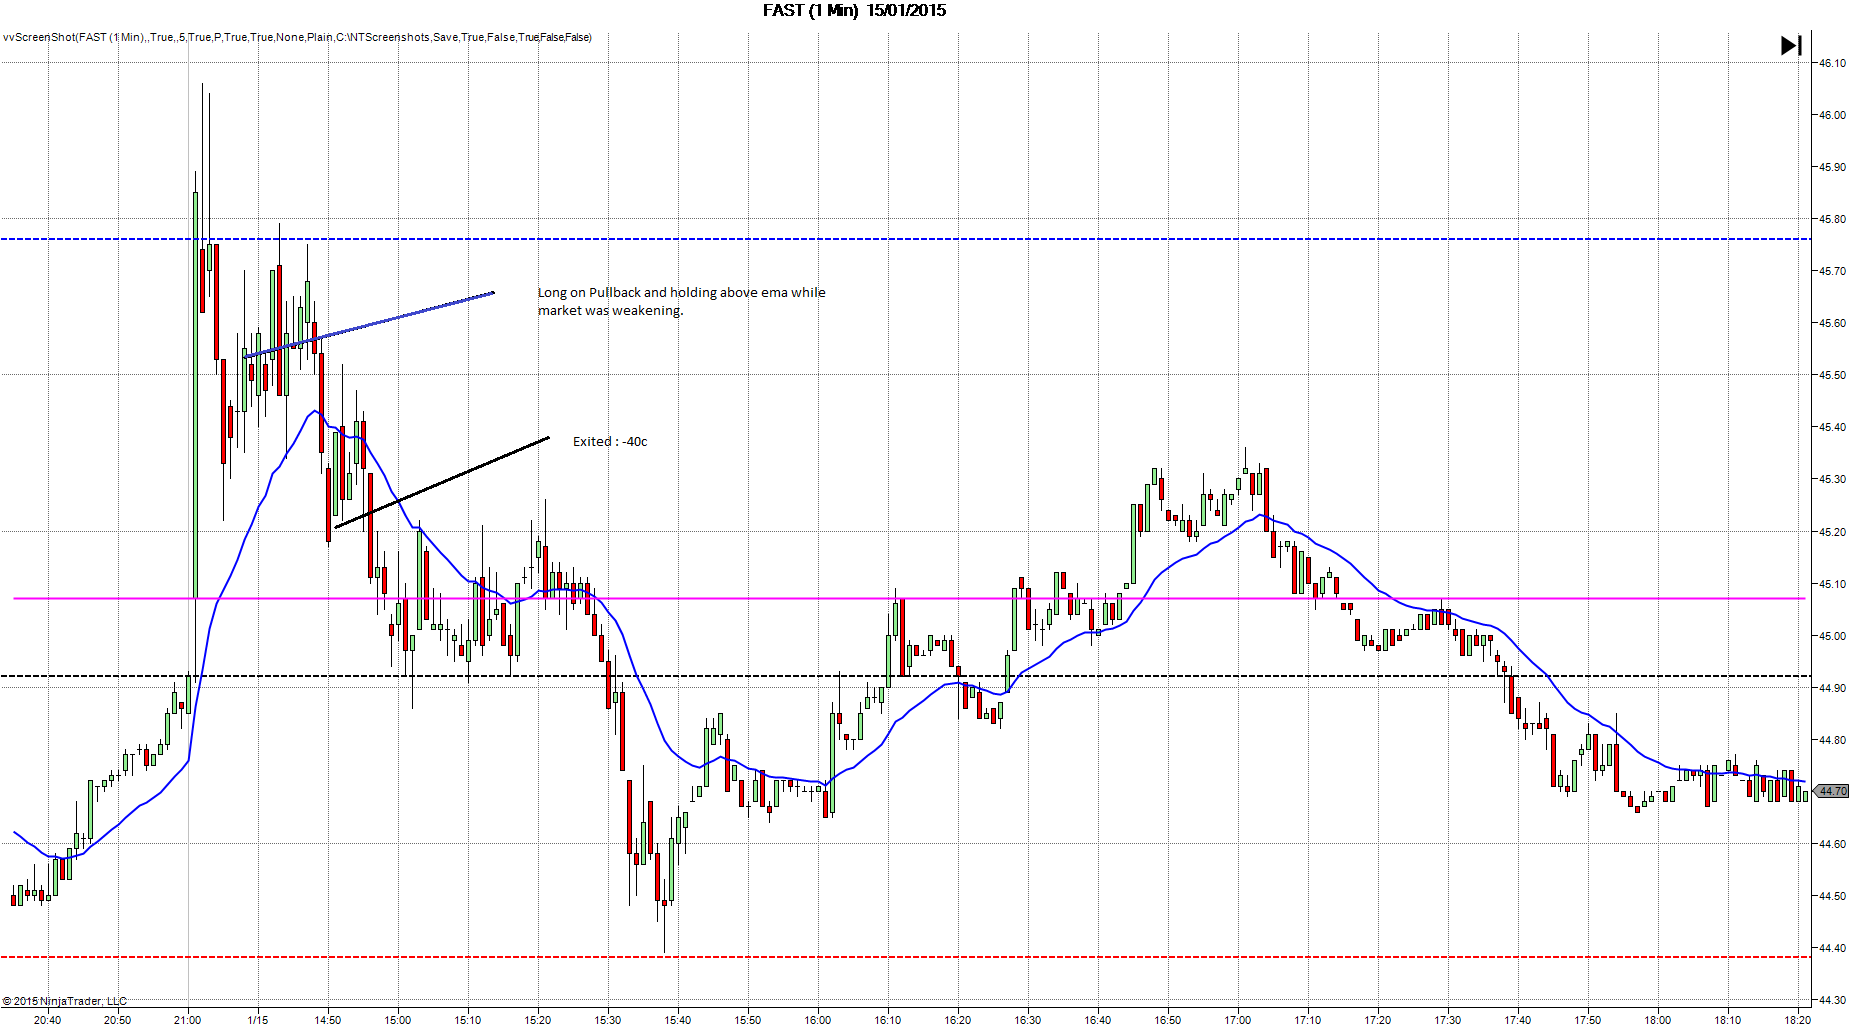Viewport: 1858px width, 1034px height.
Task: Click the 1/15 date label on time axis
Action: [x=257, y=1020]
